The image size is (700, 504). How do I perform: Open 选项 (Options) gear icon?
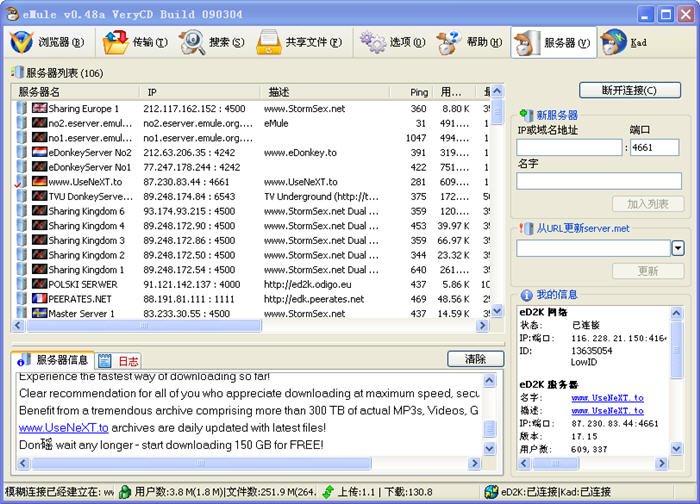373,42
